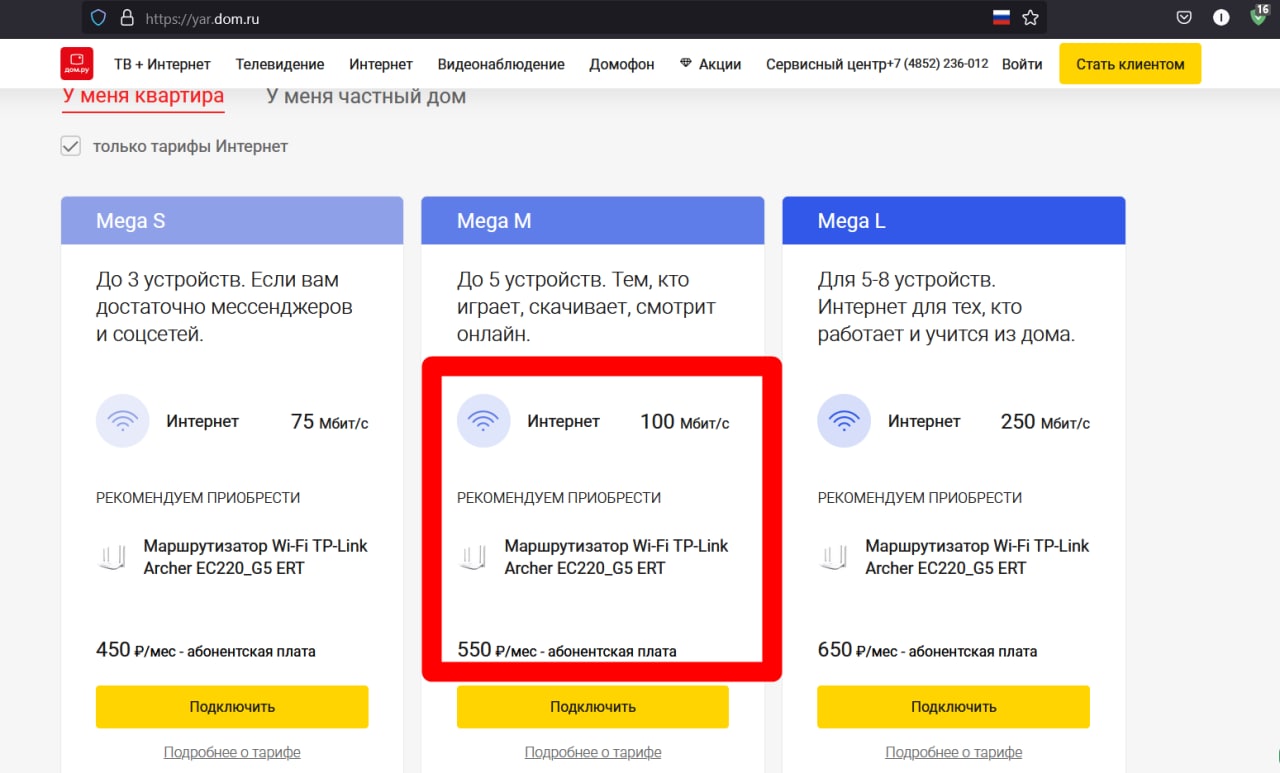This screenshot has height=773, width=1280.
Task: Select the 'У меня квартира' tab
Action: click(x=143, y=97)
